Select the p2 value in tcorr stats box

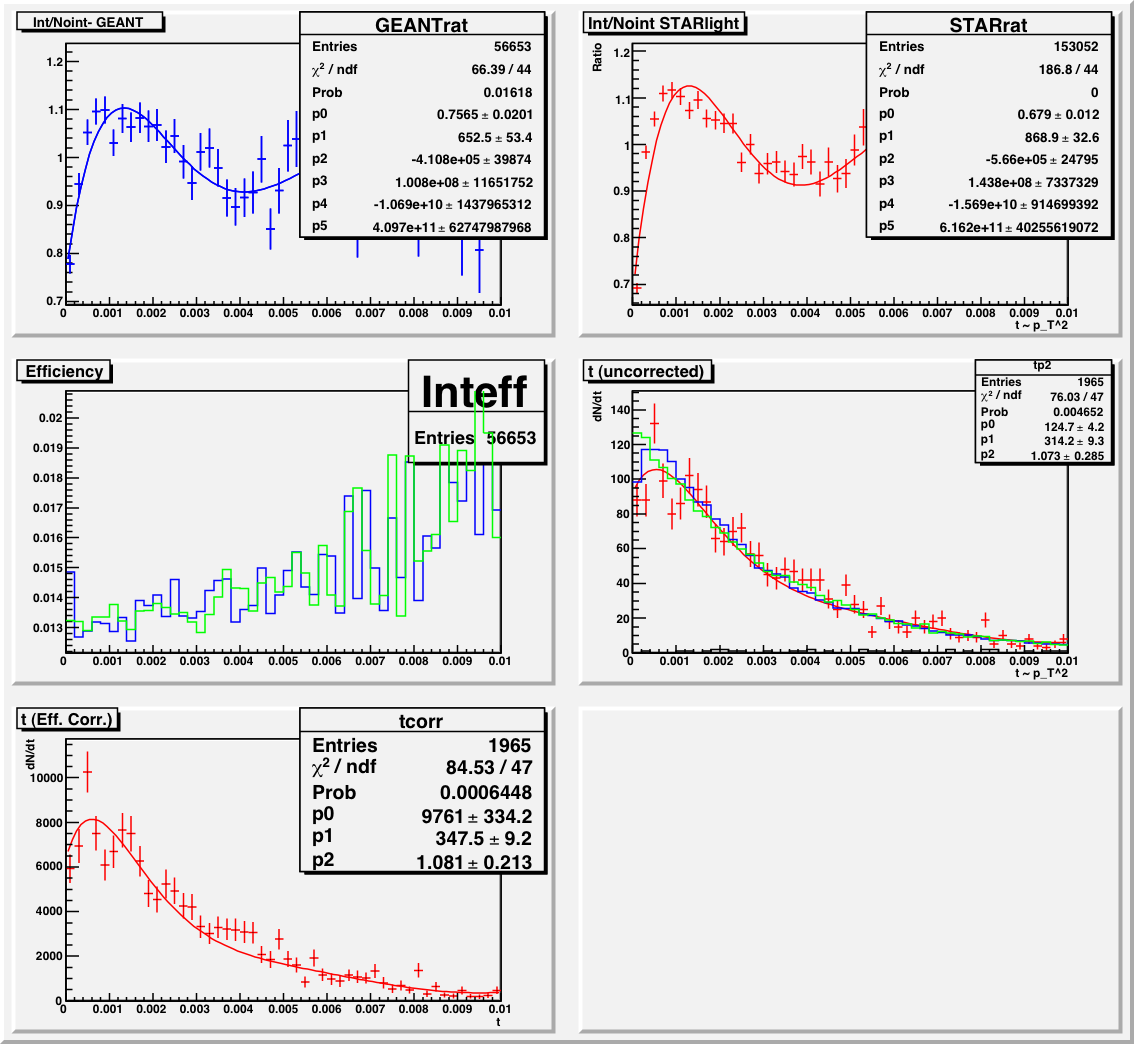(x=473, y=862)
